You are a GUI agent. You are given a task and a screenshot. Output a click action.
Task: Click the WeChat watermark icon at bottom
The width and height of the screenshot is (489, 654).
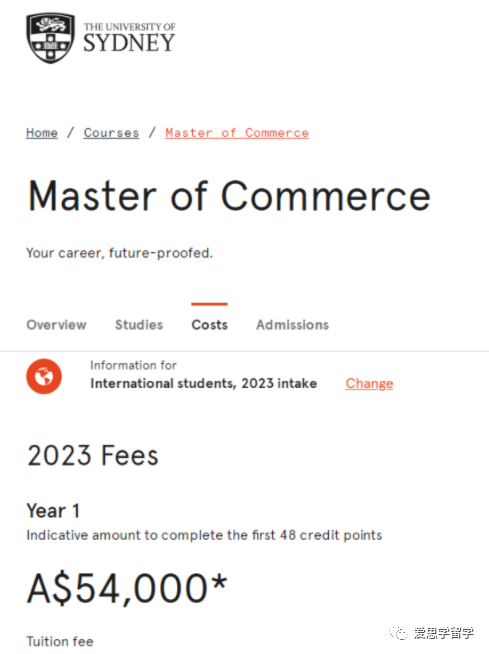398,633
